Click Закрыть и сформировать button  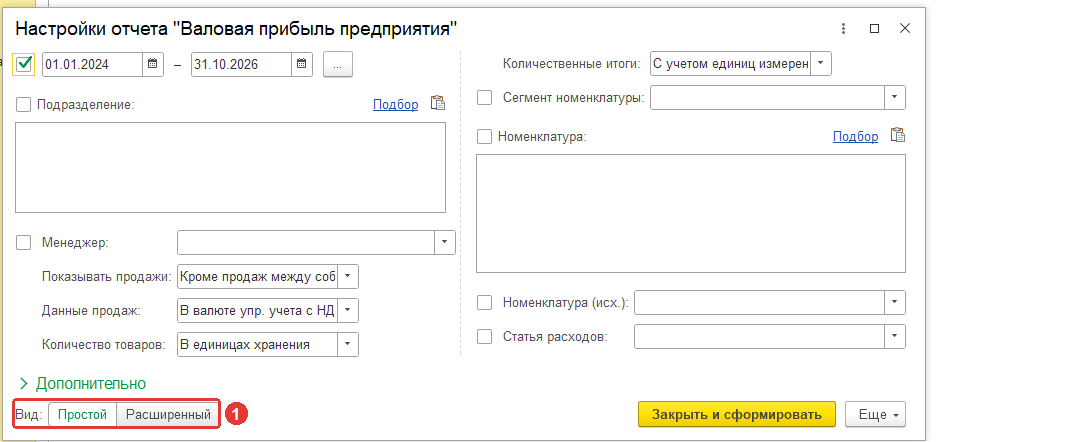(x=736, y=414)
